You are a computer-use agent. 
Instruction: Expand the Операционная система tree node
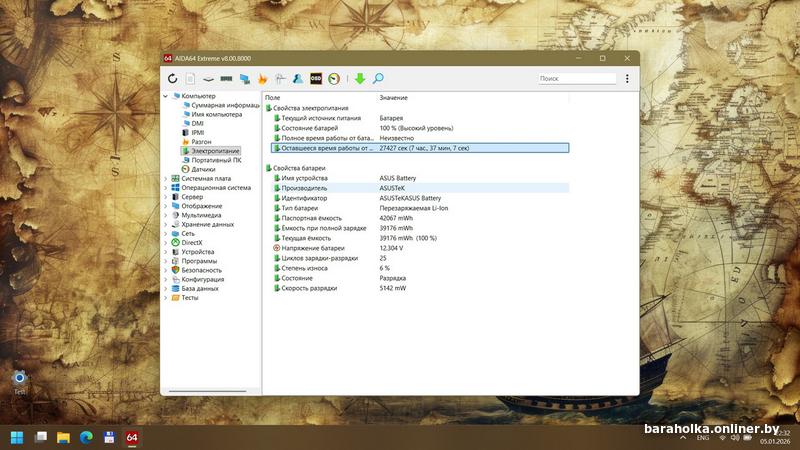(x=166, y=188)
